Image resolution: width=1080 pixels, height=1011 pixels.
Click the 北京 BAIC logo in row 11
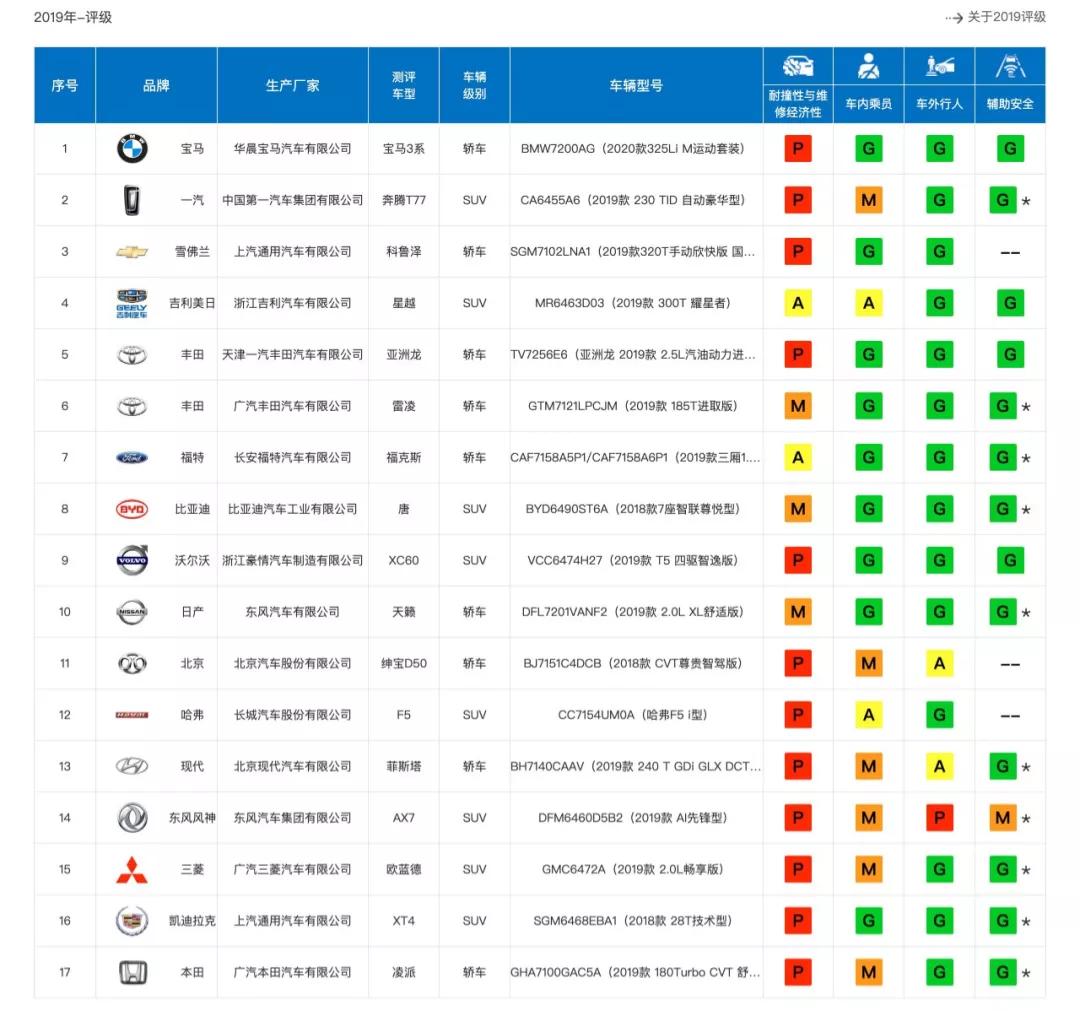coord(132,664)
